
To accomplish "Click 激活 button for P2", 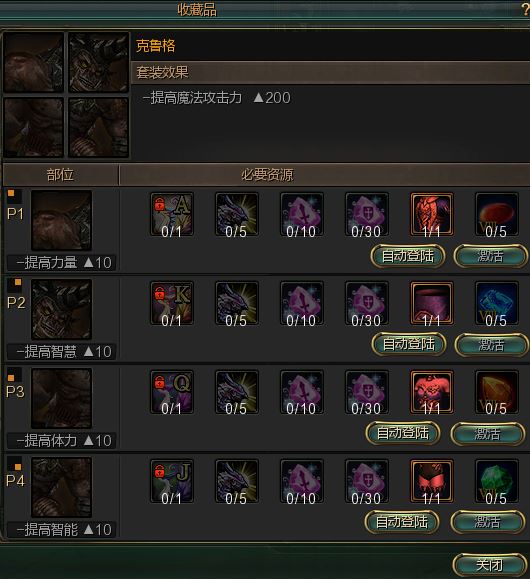I will click(491, 345).
